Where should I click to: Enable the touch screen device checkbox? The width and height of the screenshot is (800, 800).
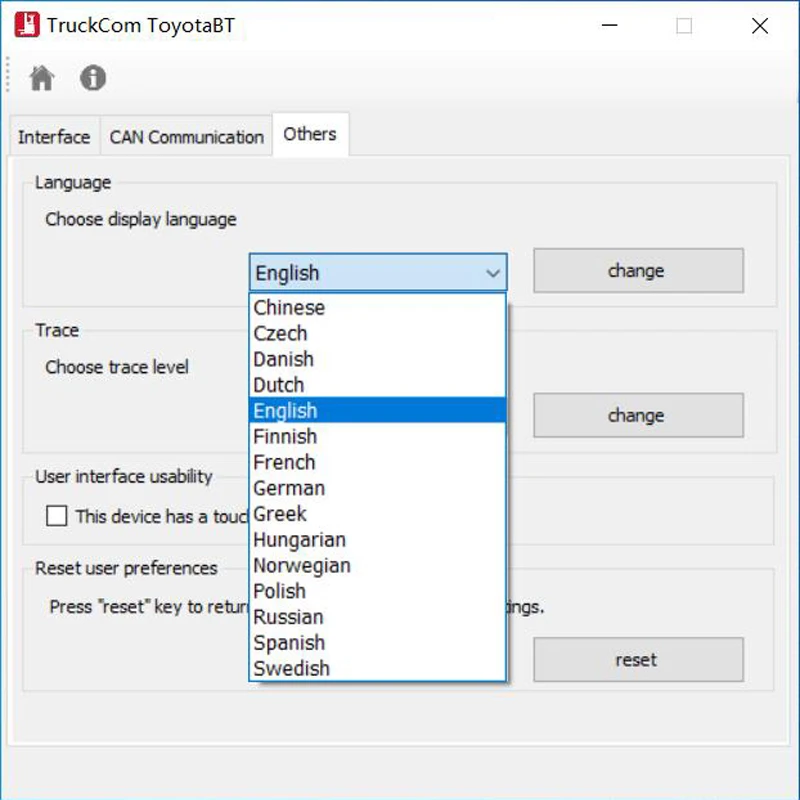[57, 516]
